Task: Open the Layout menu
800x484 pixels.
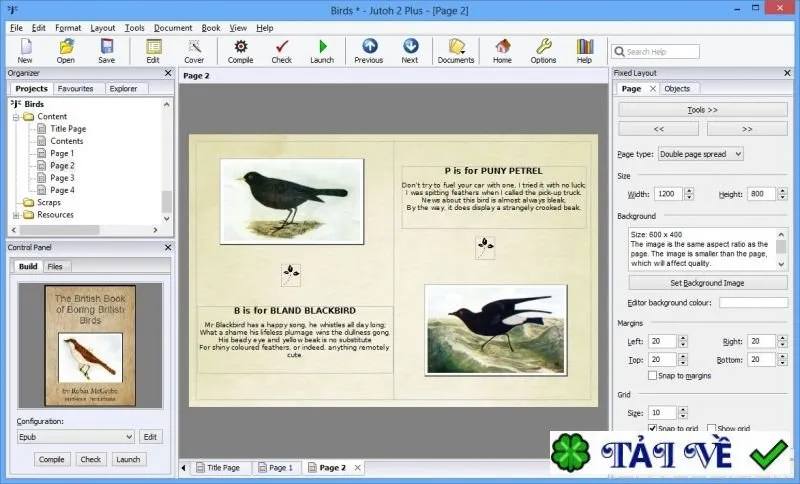Action: [x=103, y=28]
